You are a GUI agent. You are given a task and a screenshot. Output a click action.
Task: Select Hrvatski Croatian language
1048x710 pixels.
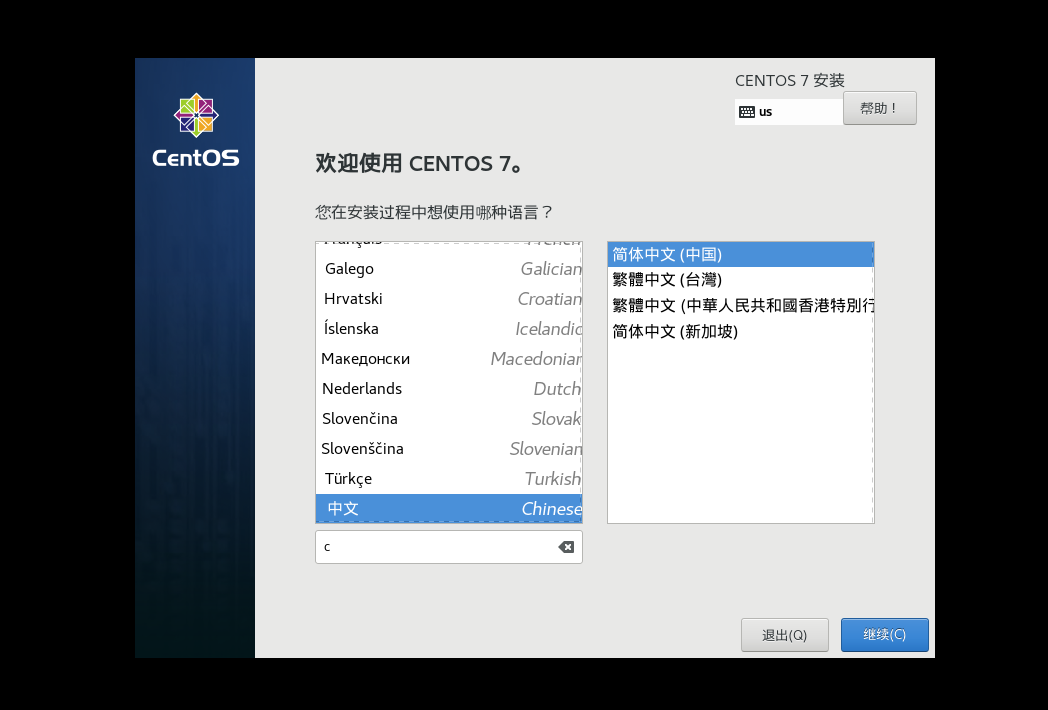tap(448, 299)
